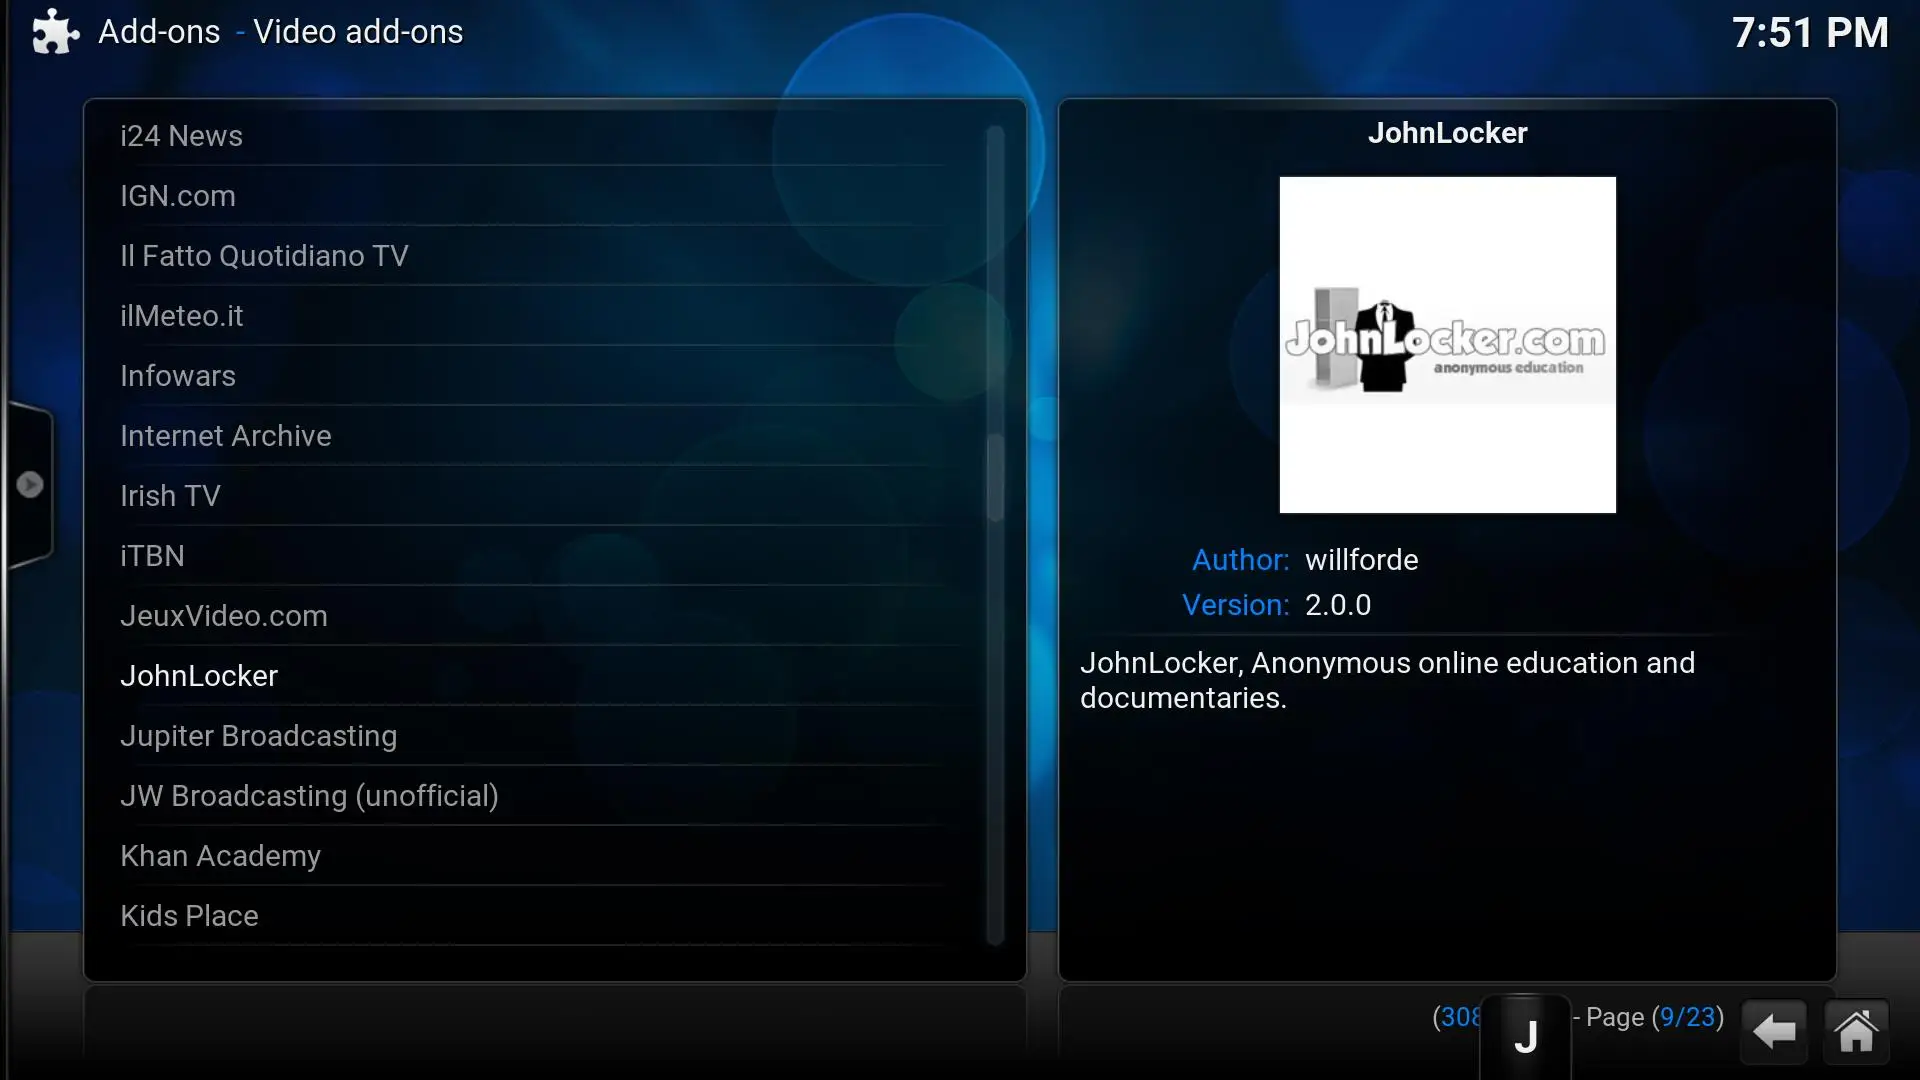Return to the Home screen

[1856, 1031]
